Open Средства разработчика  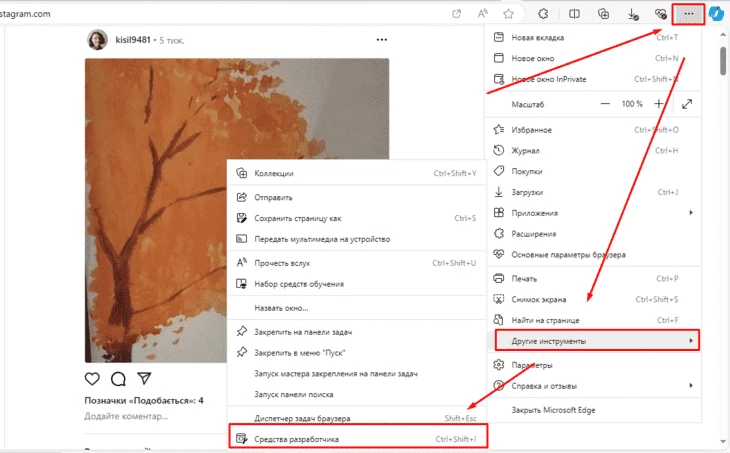tap(358, 439)
